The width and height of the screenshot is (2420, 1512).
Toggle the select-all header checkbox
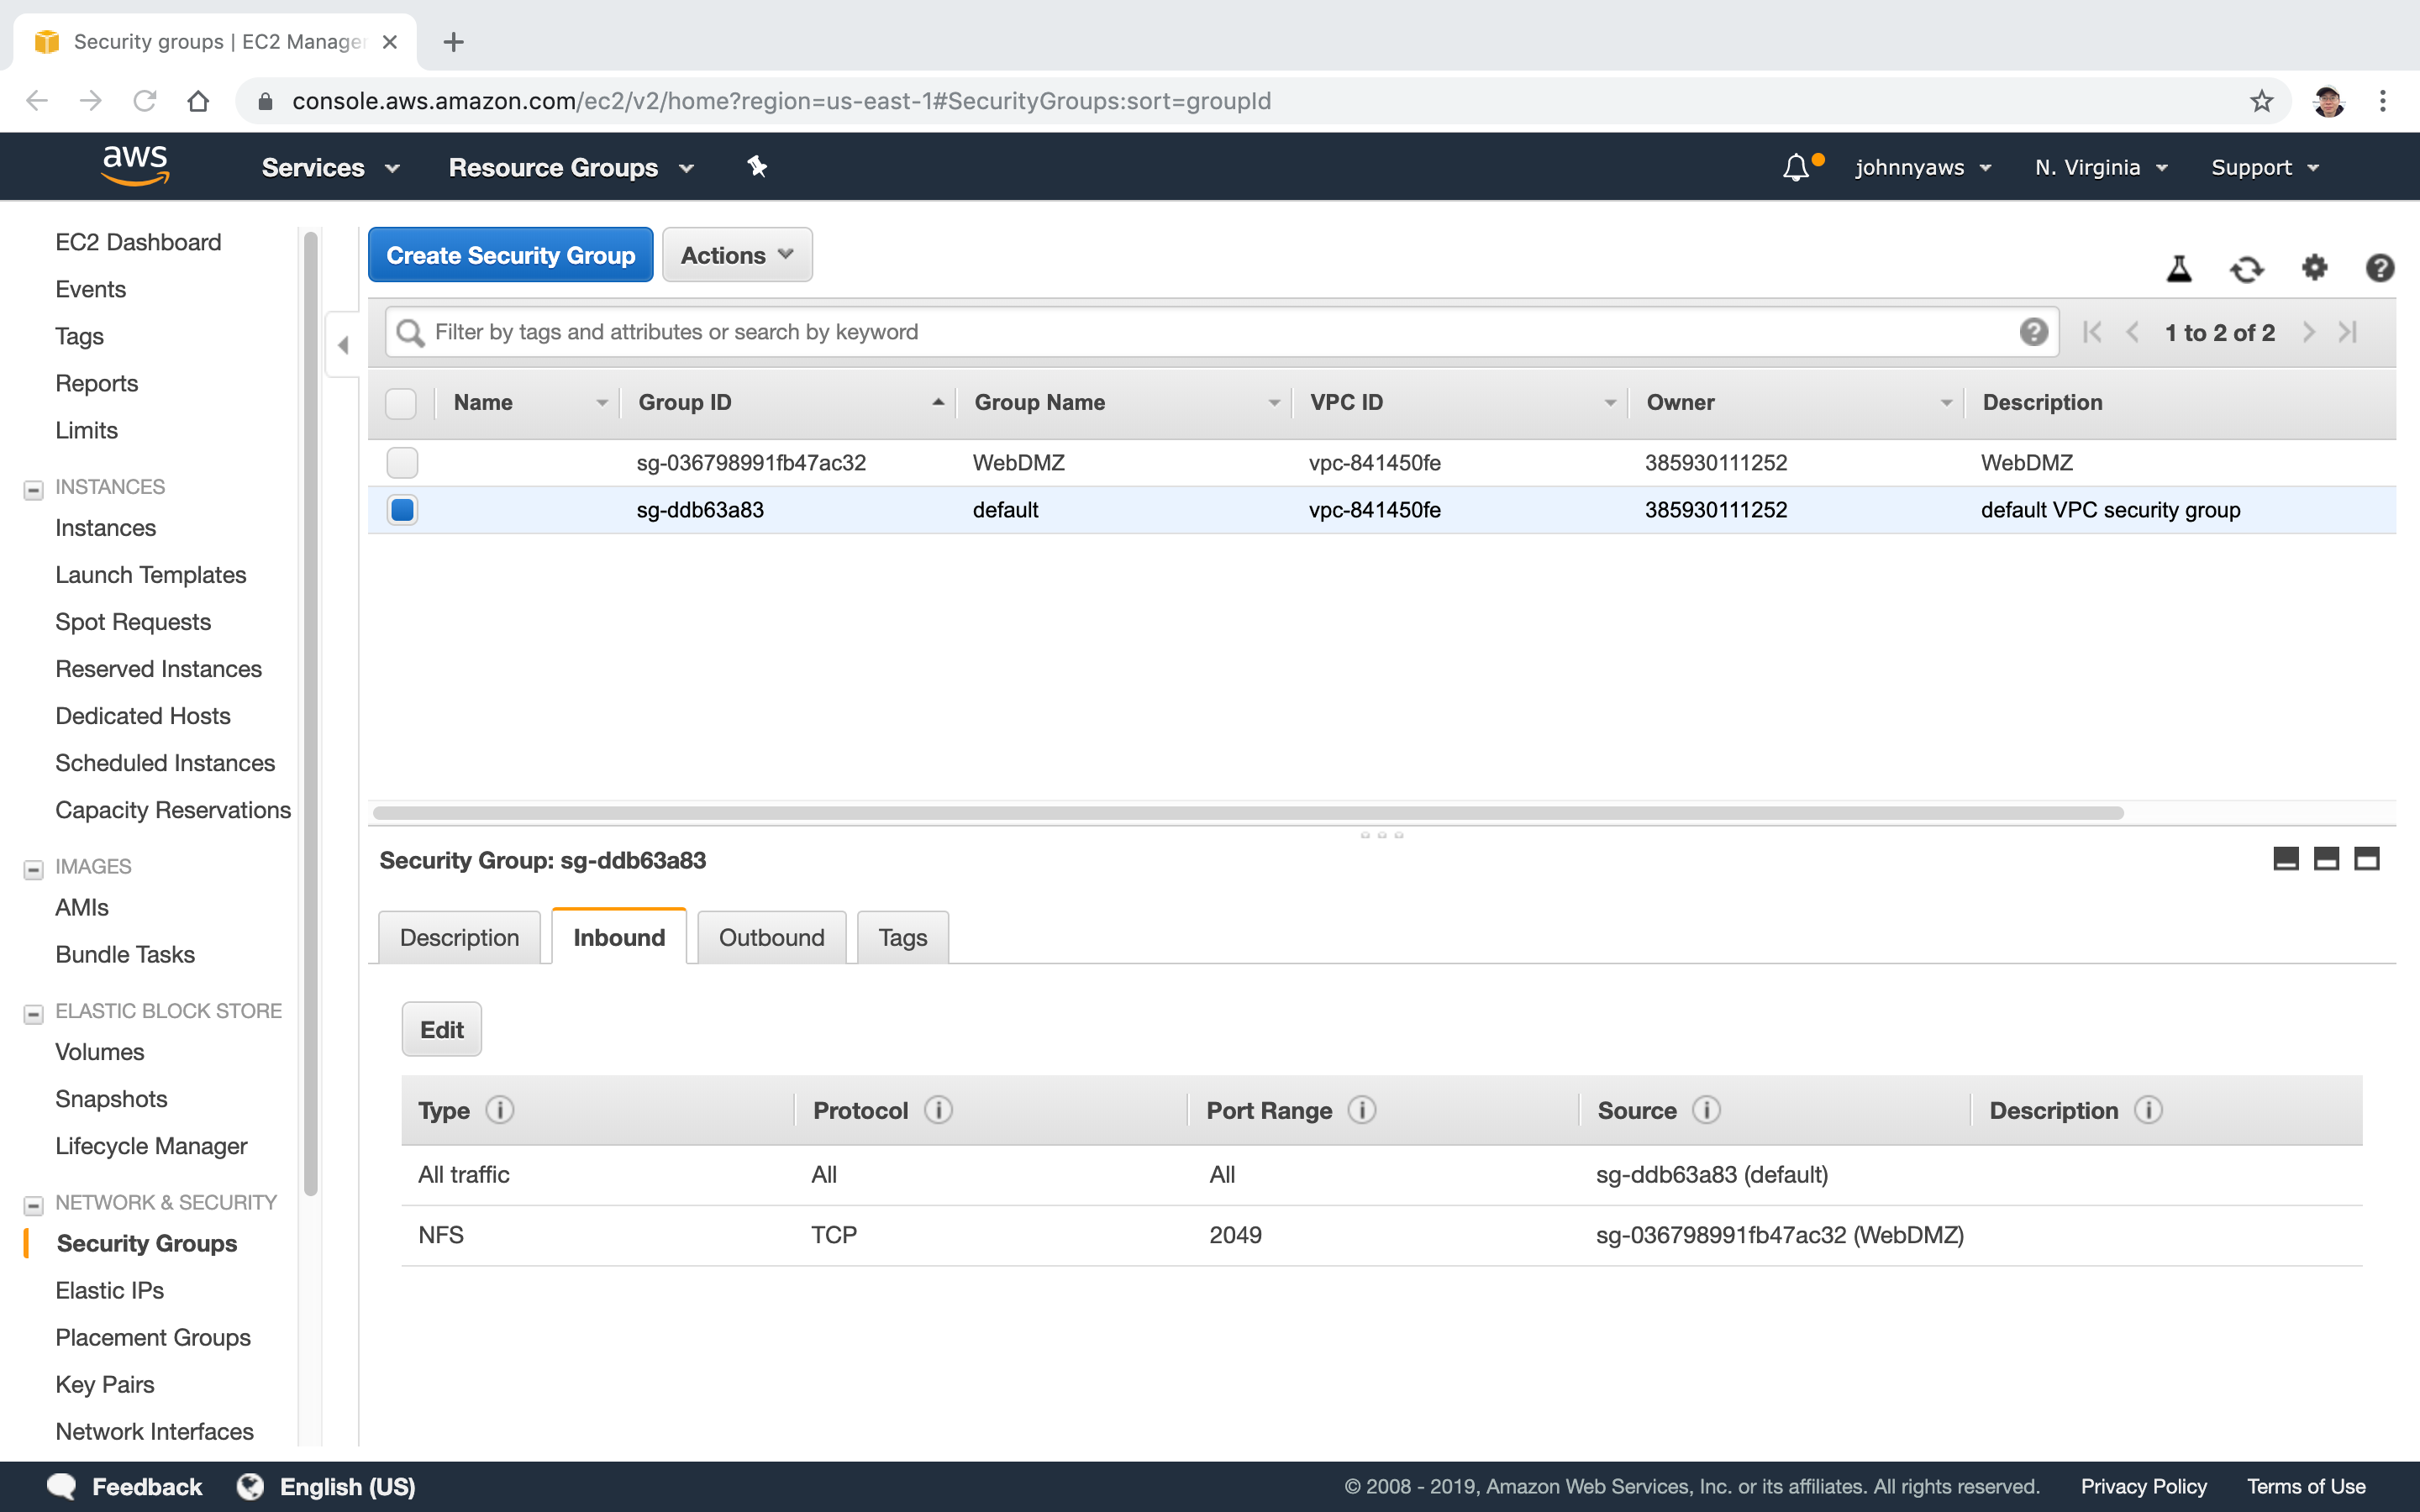tap(401, 403)
